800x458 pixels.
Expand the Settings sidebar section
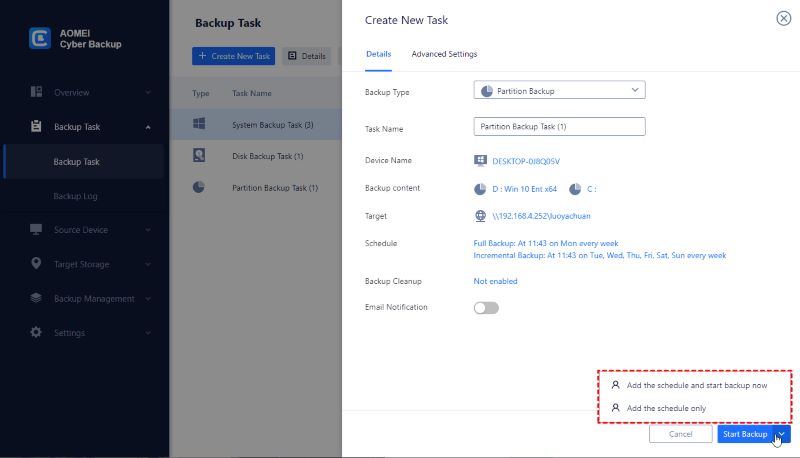(148, 333)
